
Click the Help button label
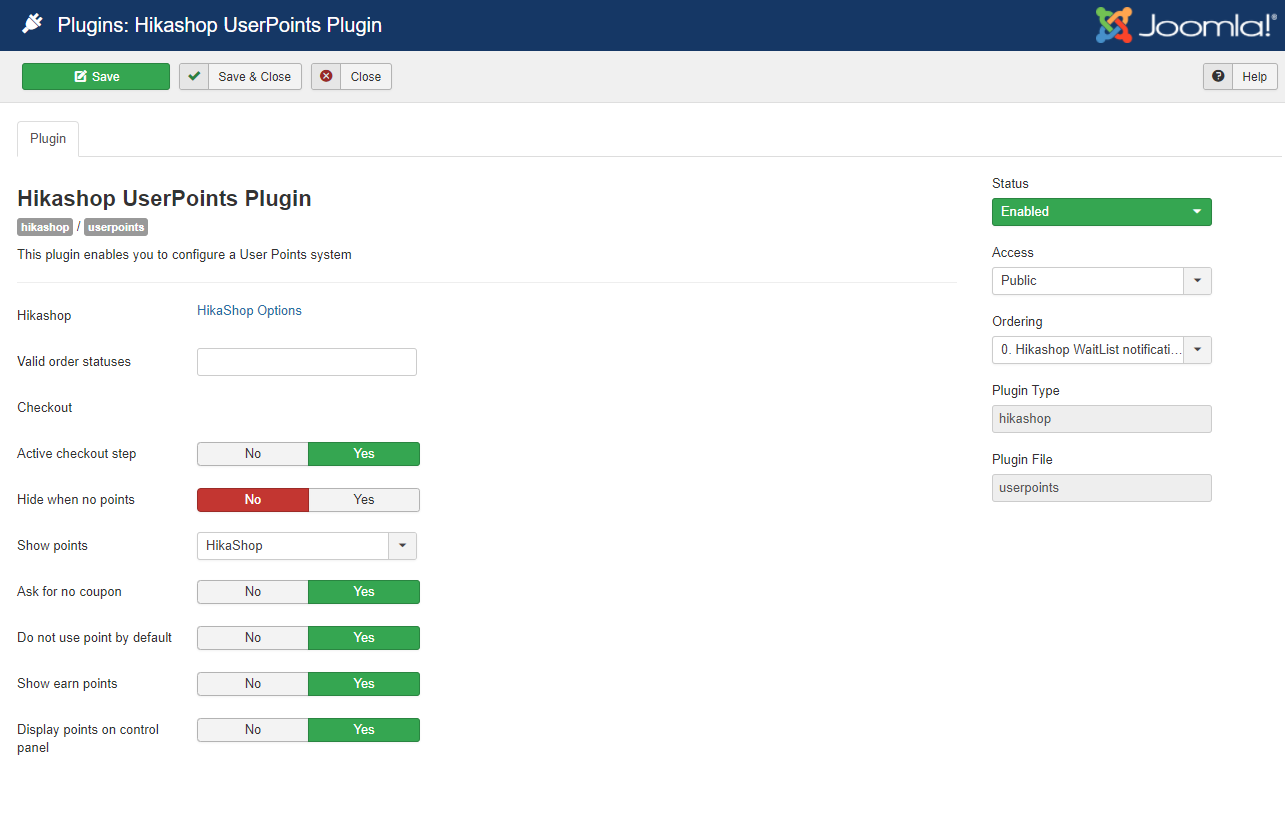pos(1255,77)
